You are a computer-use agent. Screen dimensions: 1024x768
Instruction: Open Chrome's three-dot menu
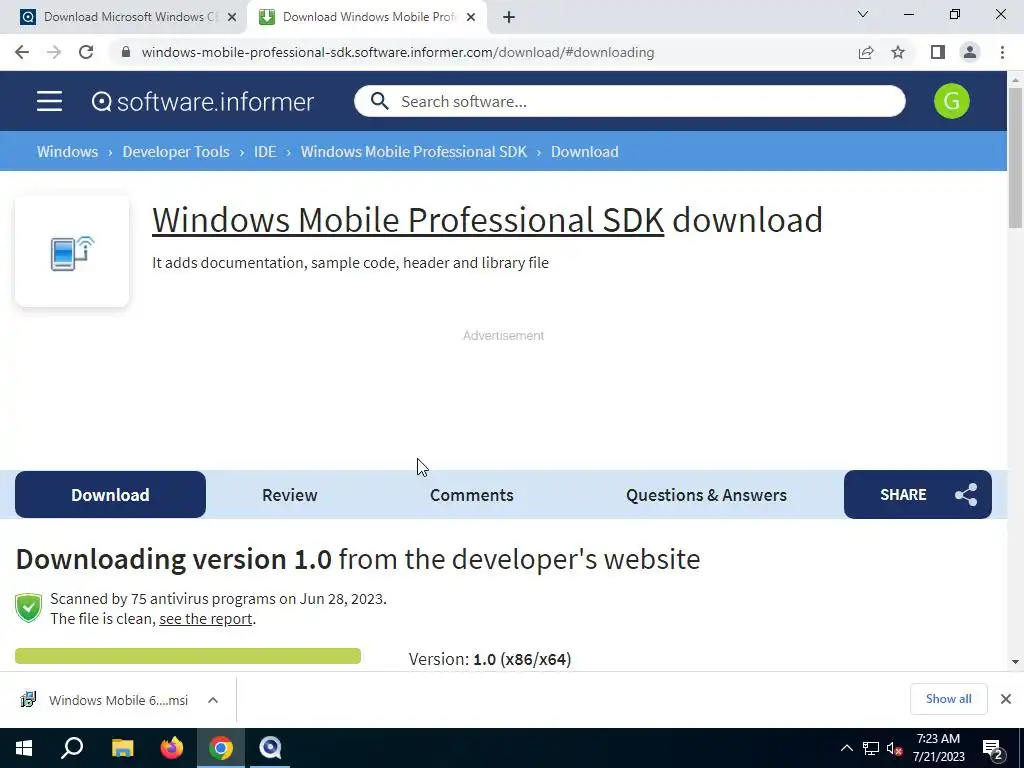coord(1002,52)
